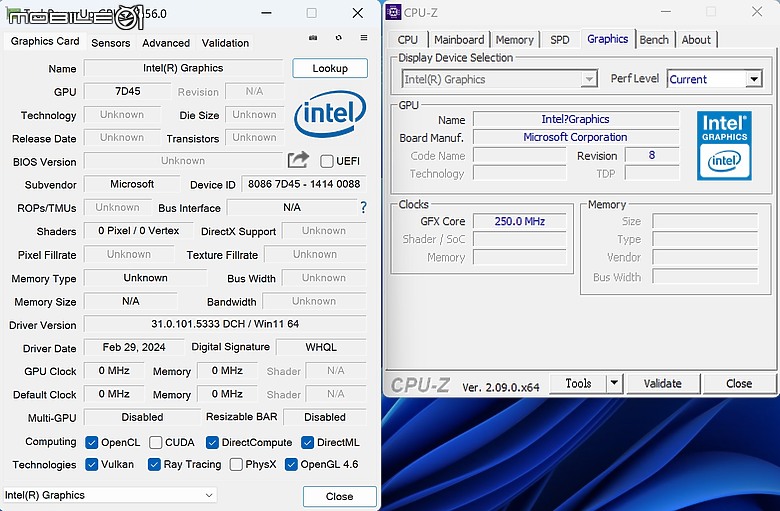This screenshot has height=511, width=780.
Task: Switch to the CPU tab in CPU-Z
Action: point(407,40)
